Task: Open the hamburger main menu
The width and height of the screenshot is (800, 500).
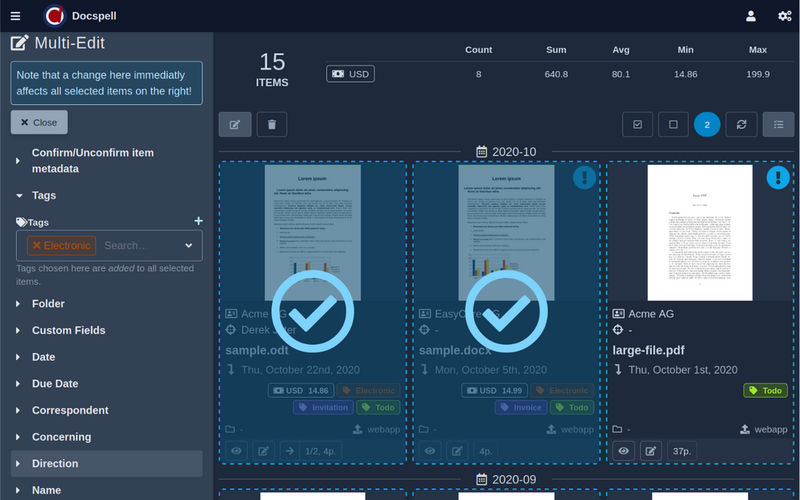Action: [15, 16]
